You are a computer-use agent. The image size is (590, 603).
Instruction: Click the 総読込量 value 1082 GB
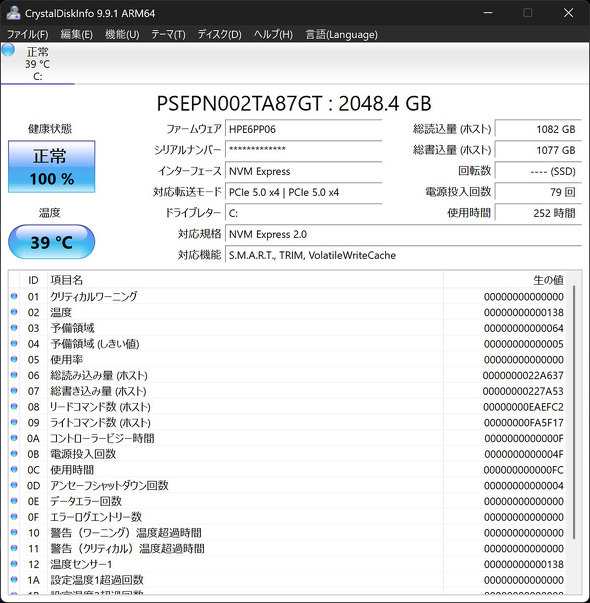click(538, 129)
